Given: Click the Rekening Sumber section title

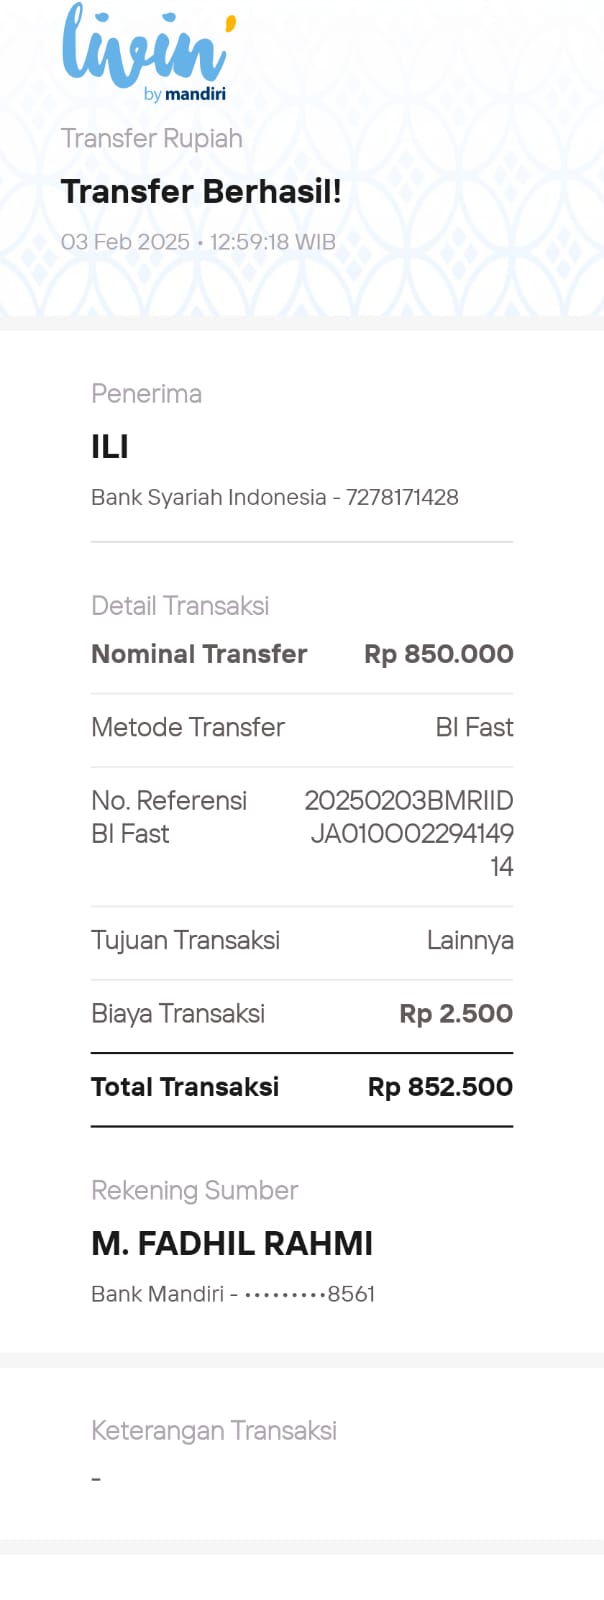Looking at the screenshot, I should pos(194,1190).
